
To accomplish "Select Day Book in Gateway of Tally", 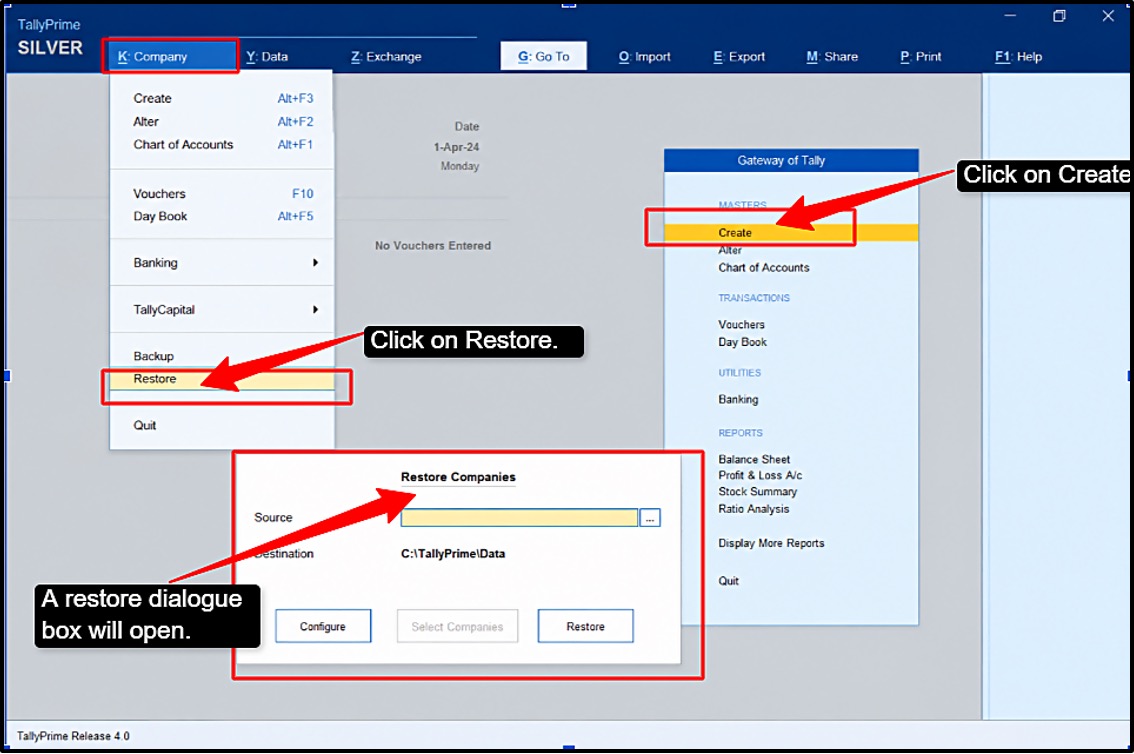I will pyautogui.click(x=742, y=342).
